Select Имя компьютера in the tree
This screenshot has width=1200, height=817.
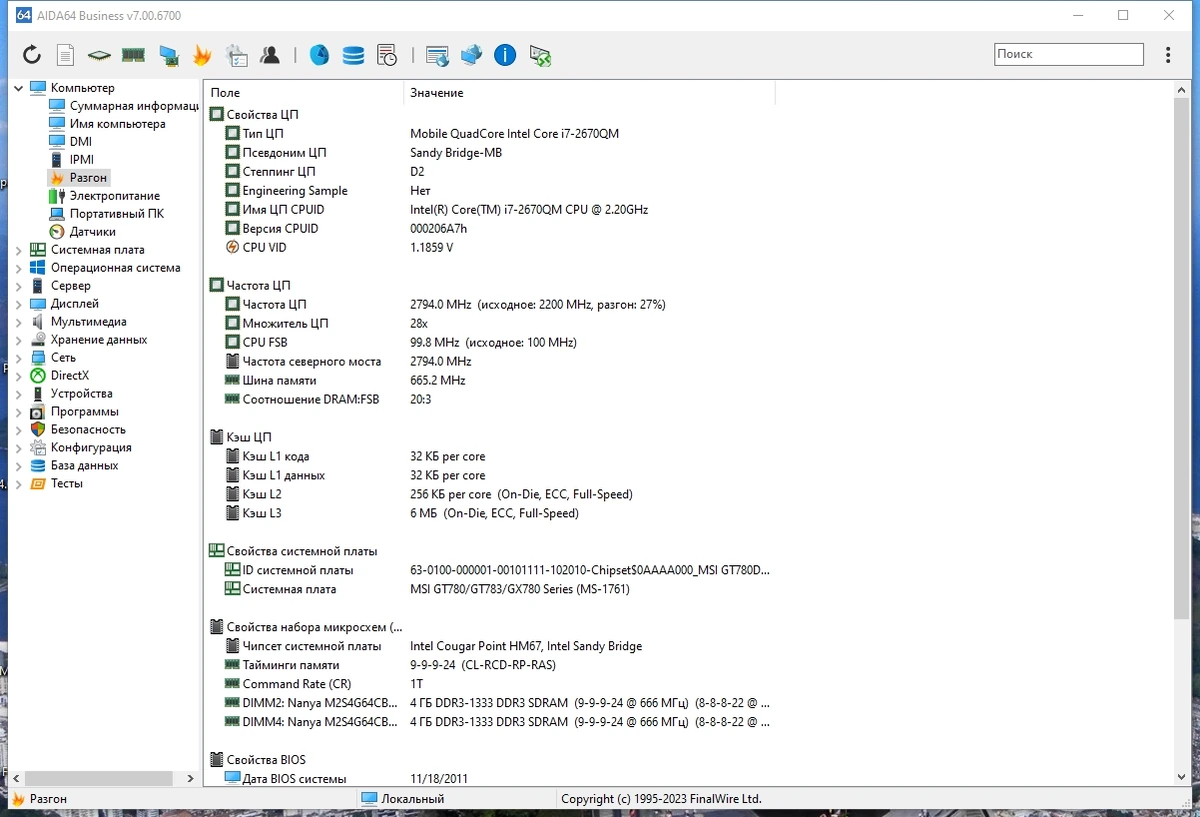108,124
